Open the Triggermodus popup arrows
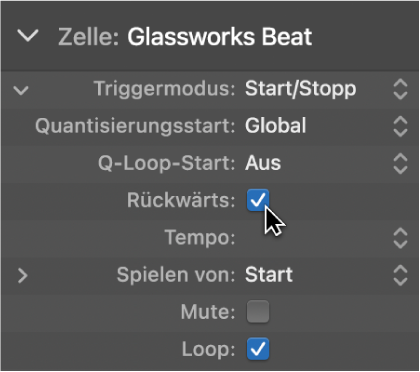The height and width of the screenshot is (372, 420). pos(400,89)
